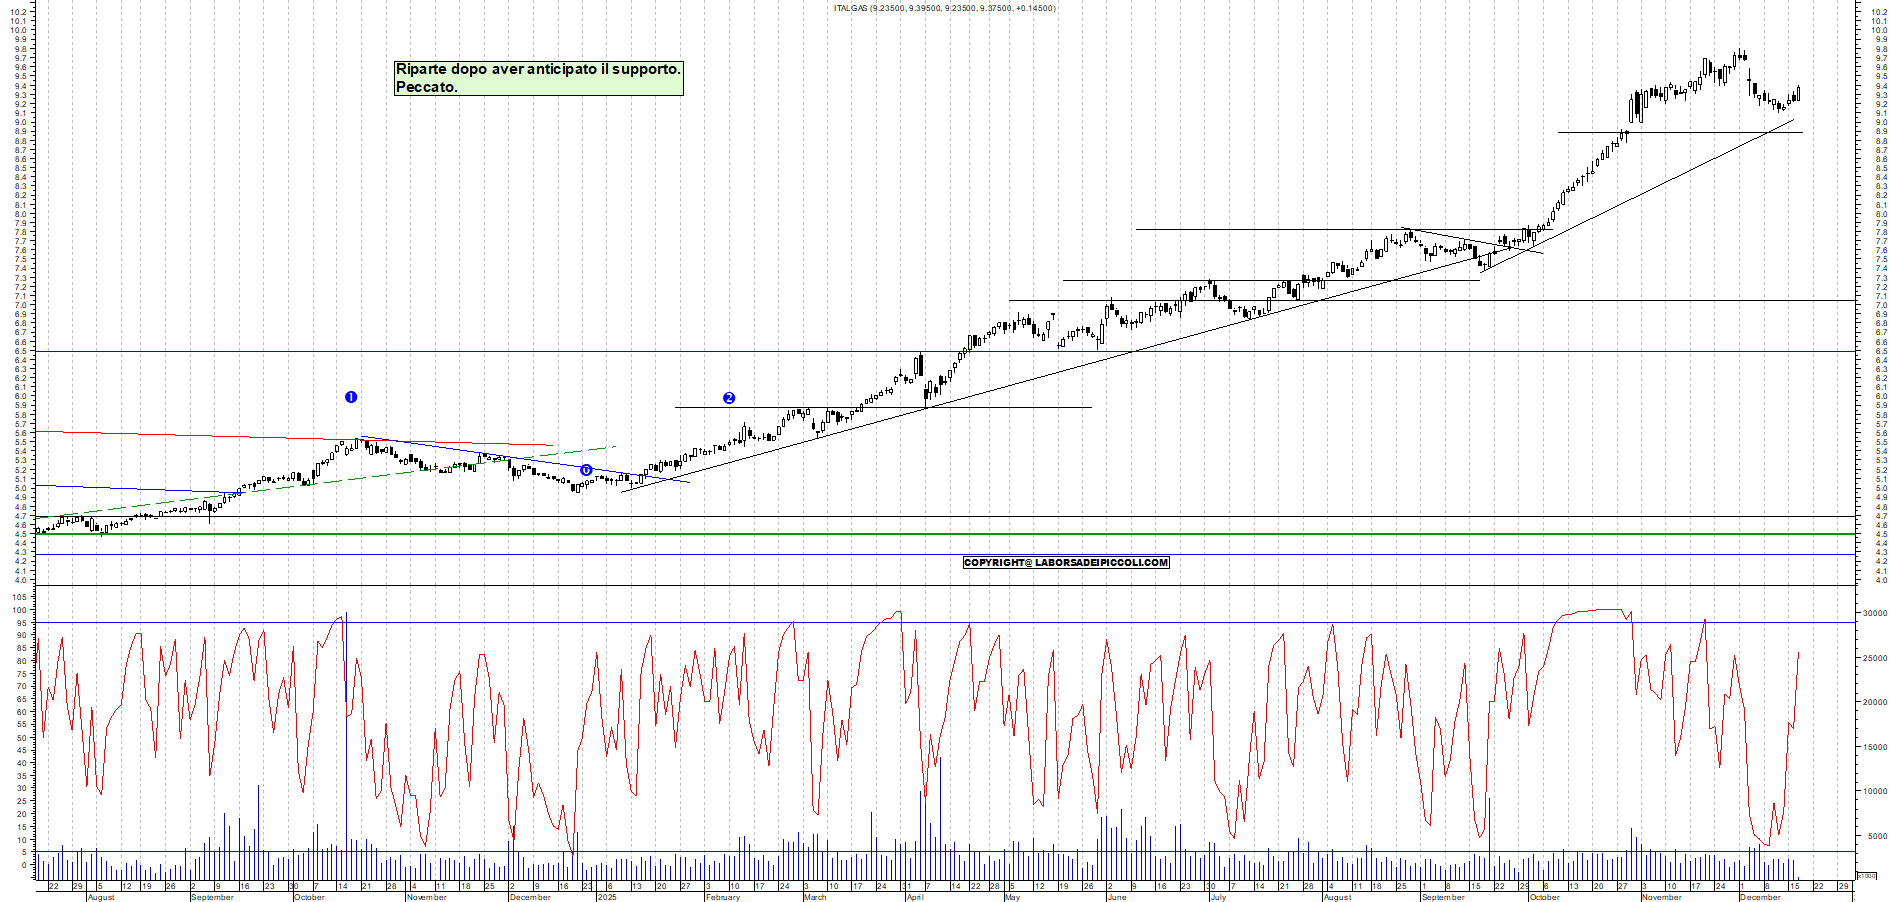Open the COPYRIGHT laborsadeipiccoli.com label

(1065, 563)
